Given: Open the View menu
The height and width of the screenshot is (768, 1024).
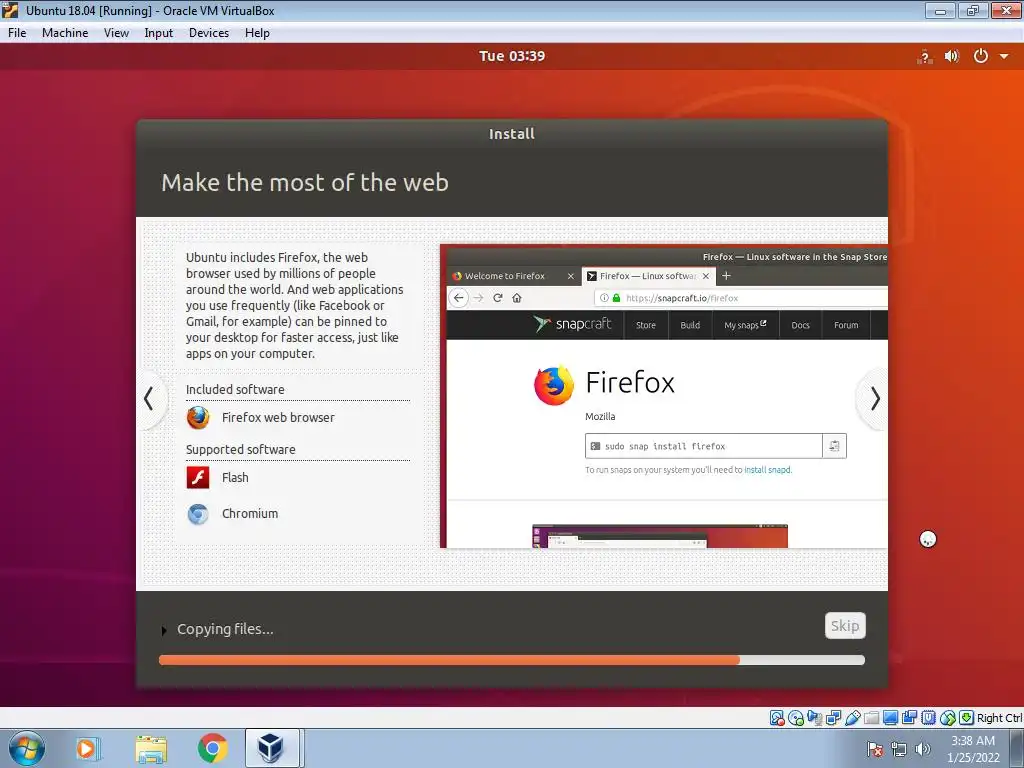Looking at the screenshot, I should tap(116, 33).
